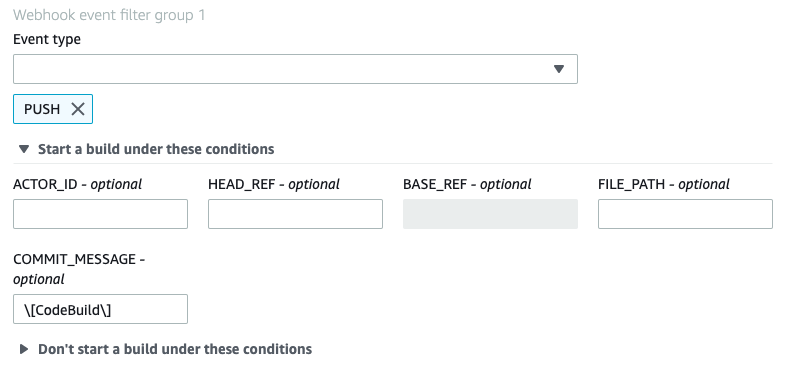Click the ACTOR_ID - optional label

click(x=78, y=184)
